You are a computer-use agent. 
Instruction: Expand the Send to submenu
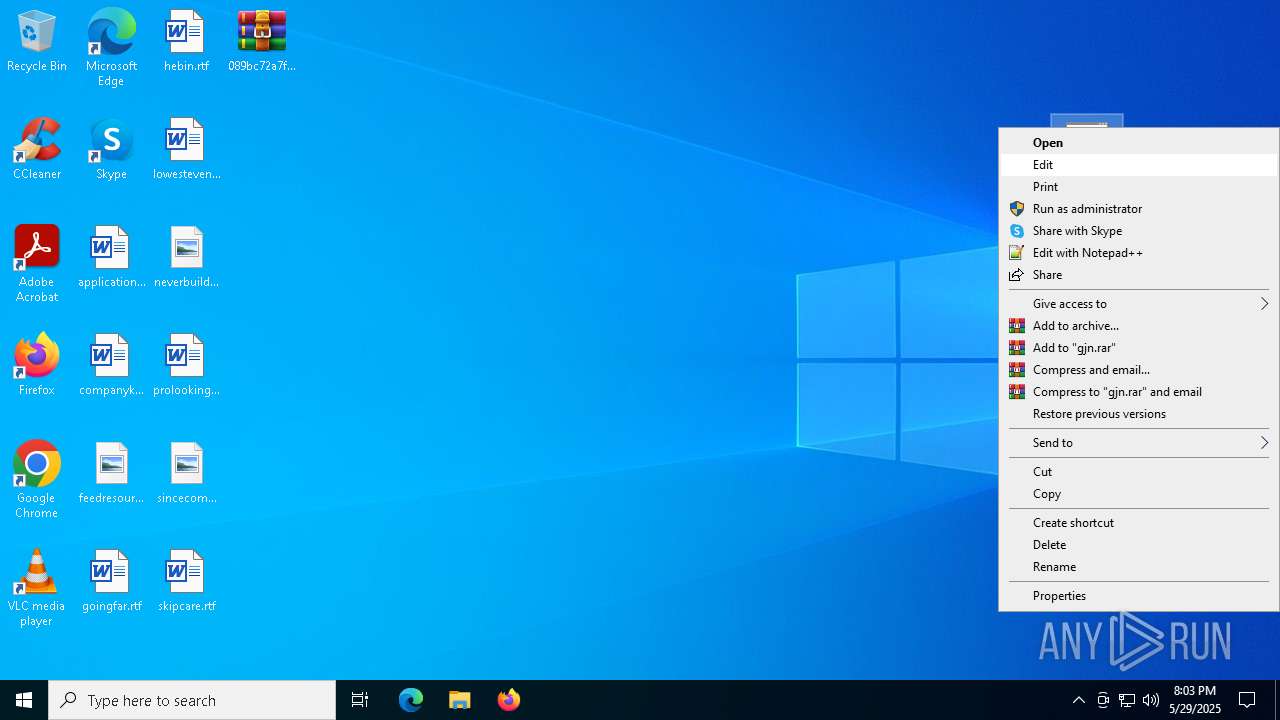1139,443
